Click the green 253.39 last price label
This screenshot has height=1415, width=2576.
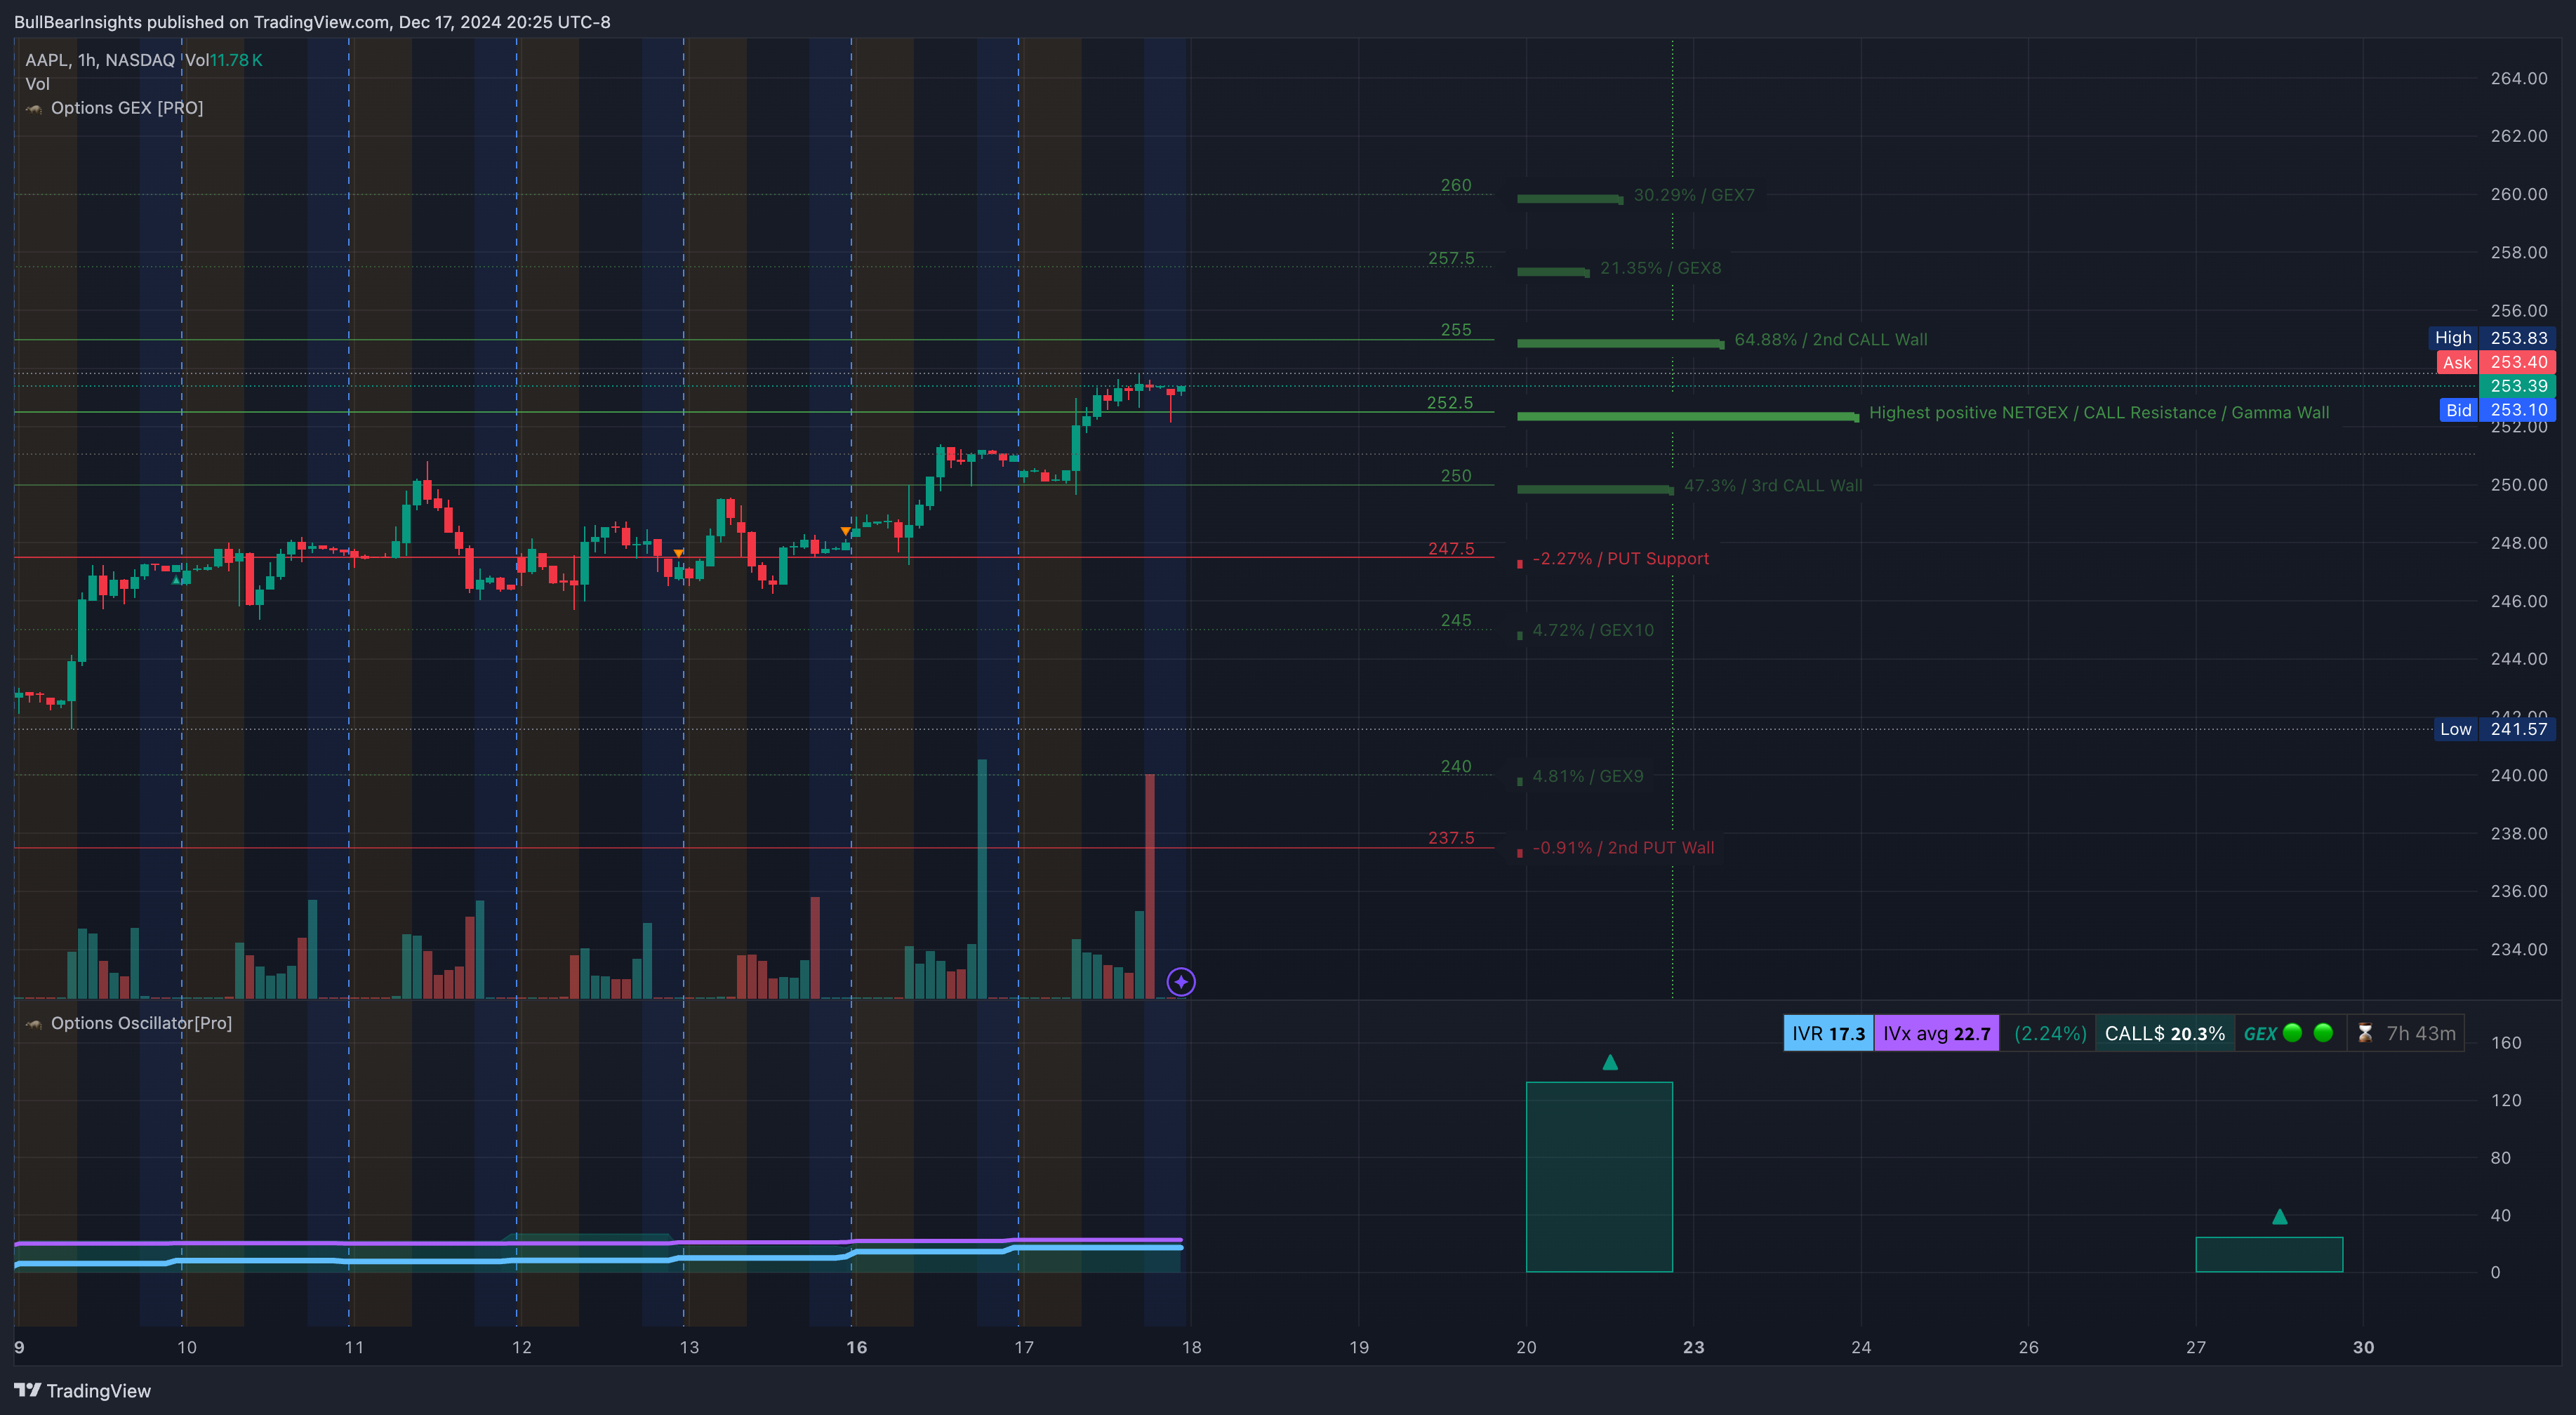click(x=2517, y=386)
